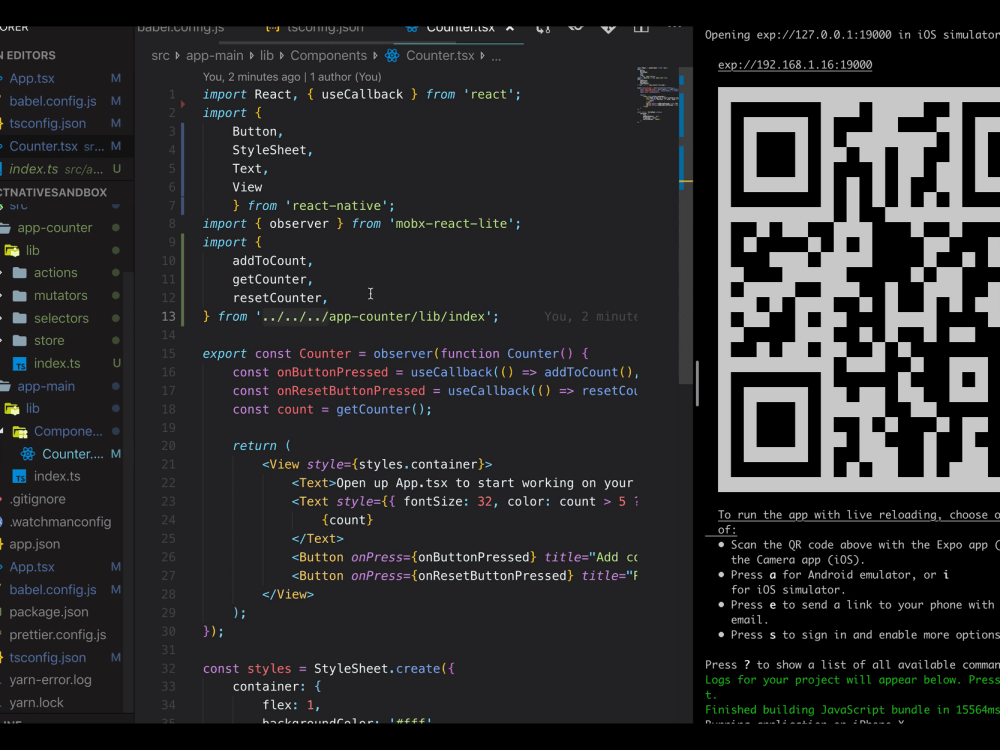Open app.json in the explorer
Viewport: 1000px width, 750px height.
point(34,545)
